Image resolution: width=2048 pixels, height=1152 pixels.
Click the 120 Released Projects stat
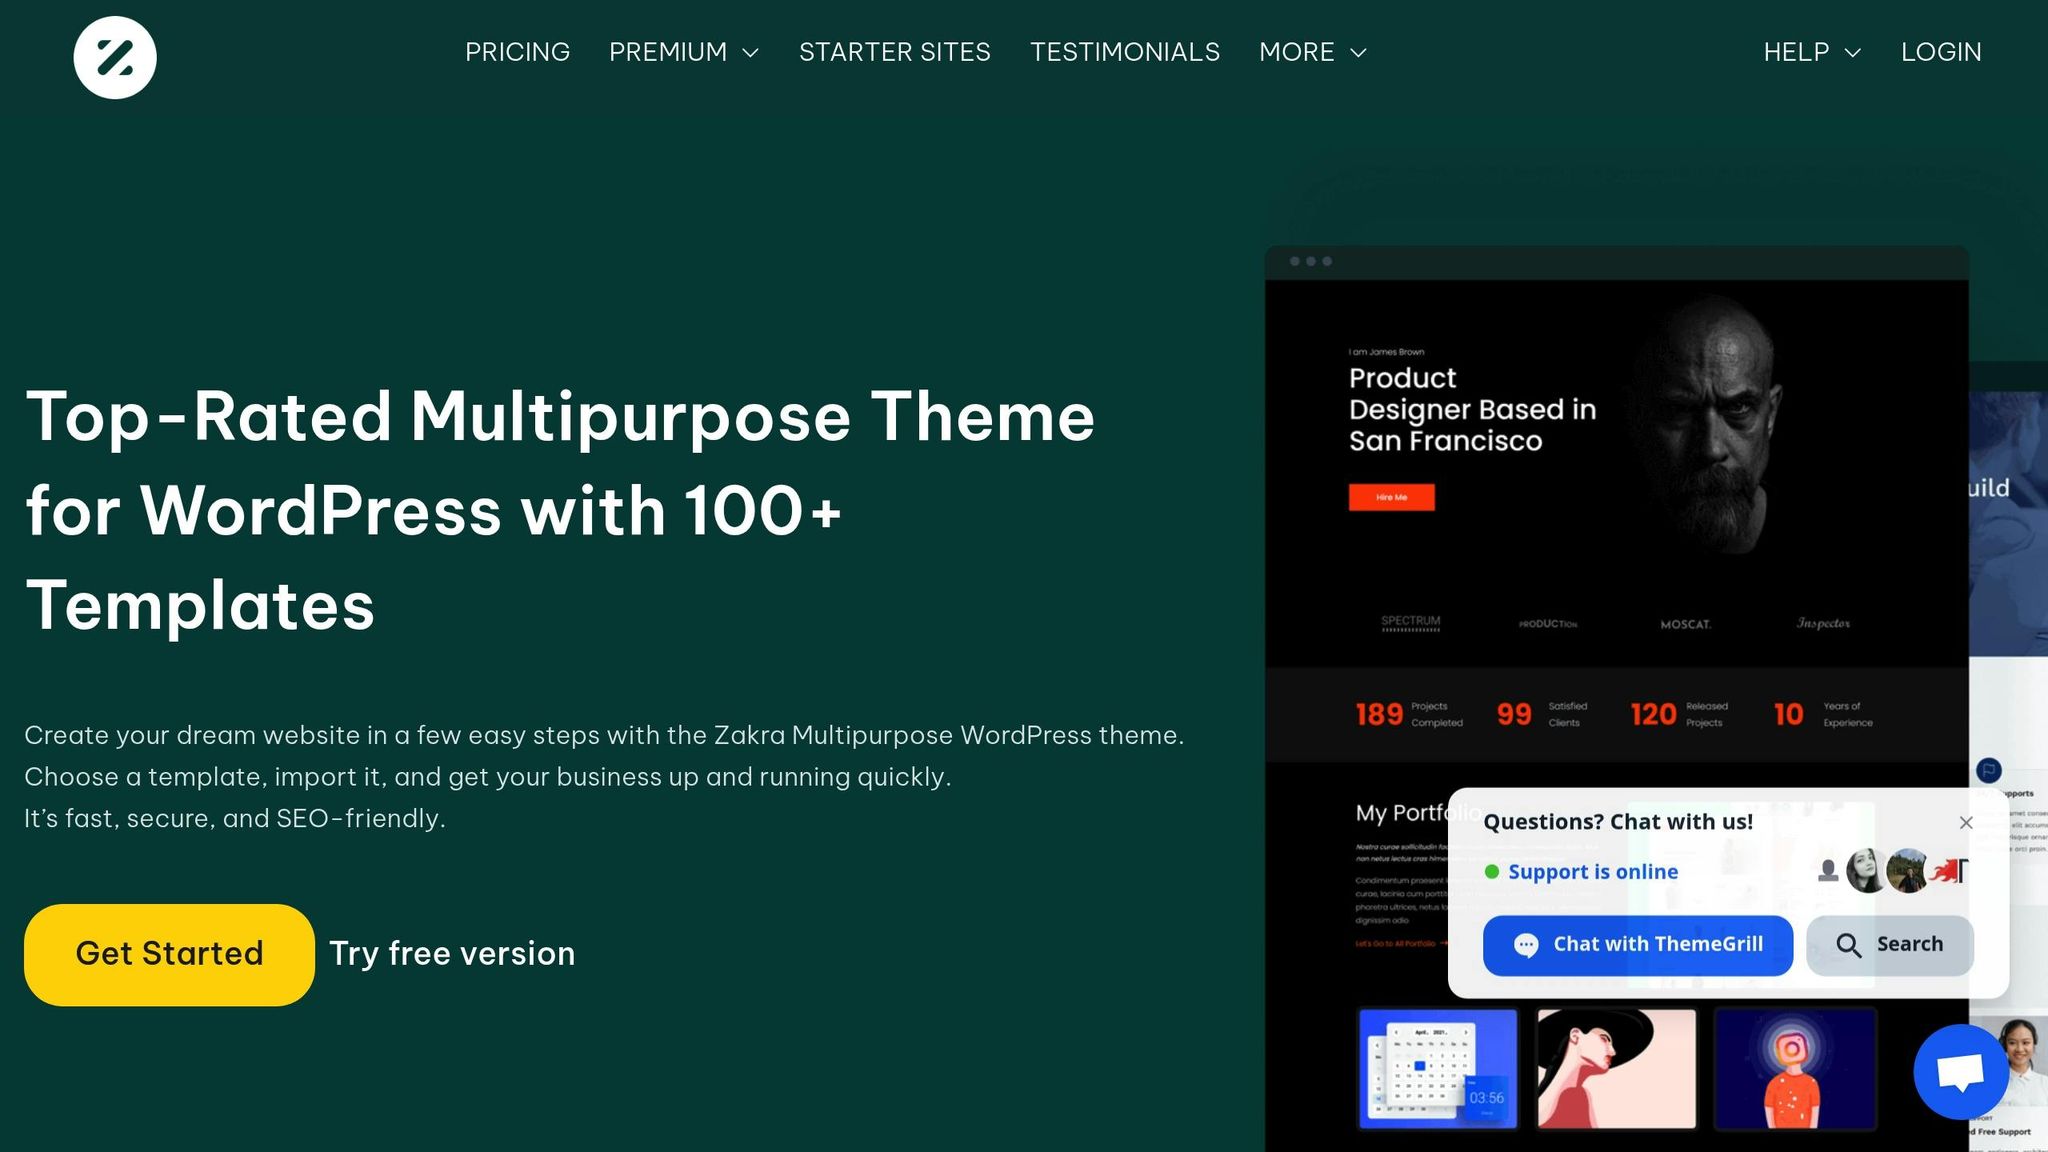(x=1679, y=714)
